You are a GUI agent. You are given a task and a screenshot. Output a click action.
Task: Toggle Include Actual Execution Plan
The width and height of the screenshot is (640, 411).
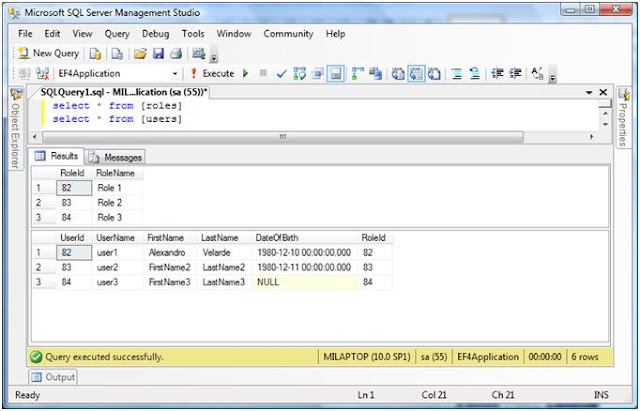(358, 74)
